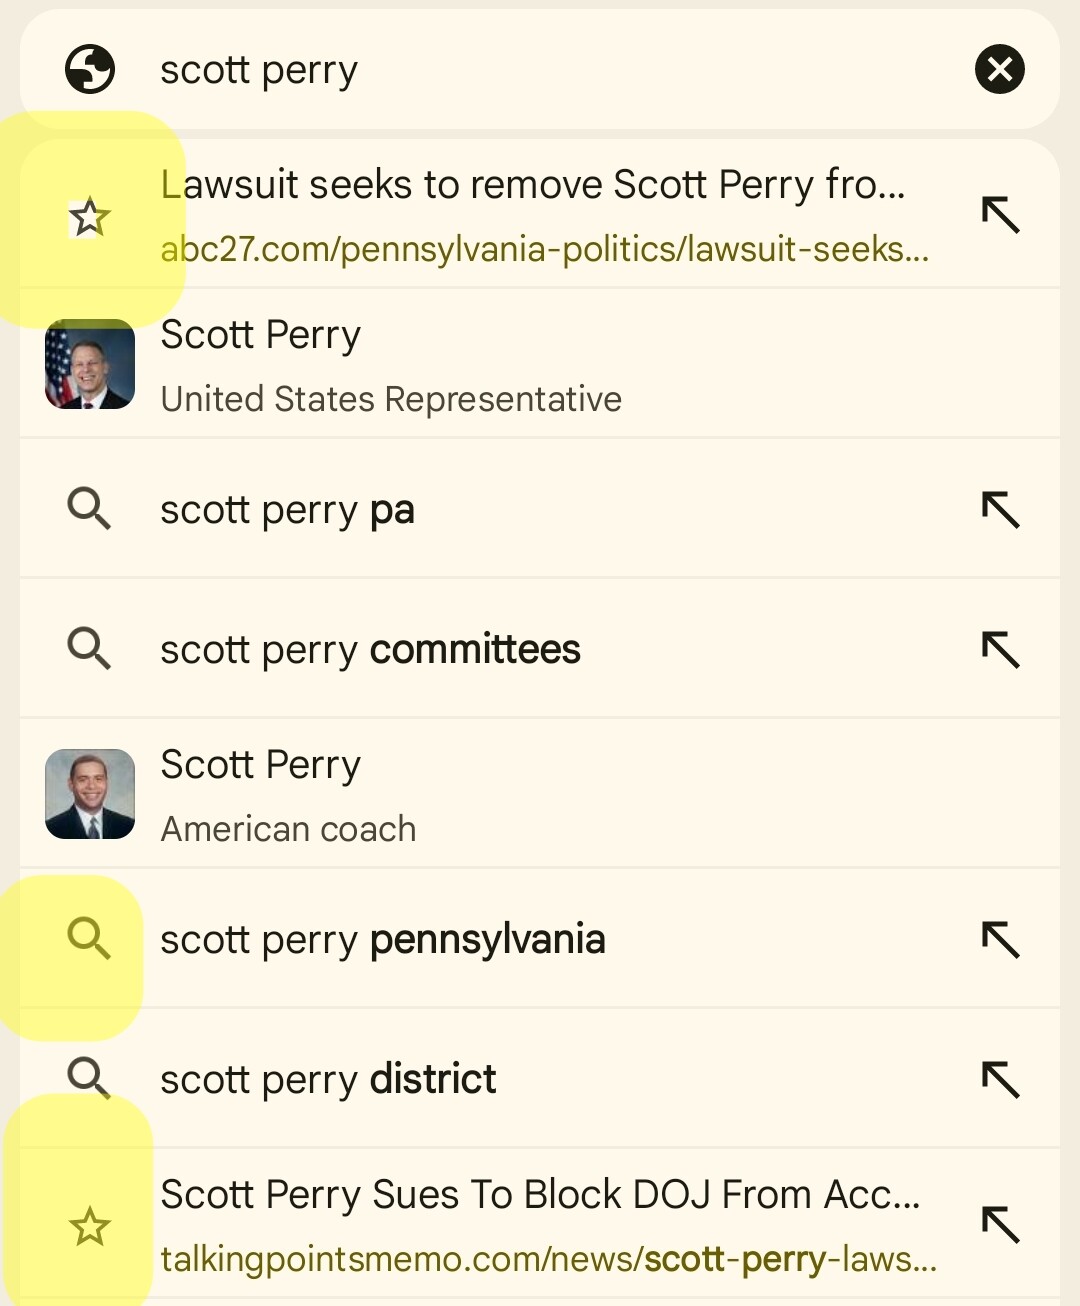Insert "scott perry committees" via arrow icon

[999, 650]
